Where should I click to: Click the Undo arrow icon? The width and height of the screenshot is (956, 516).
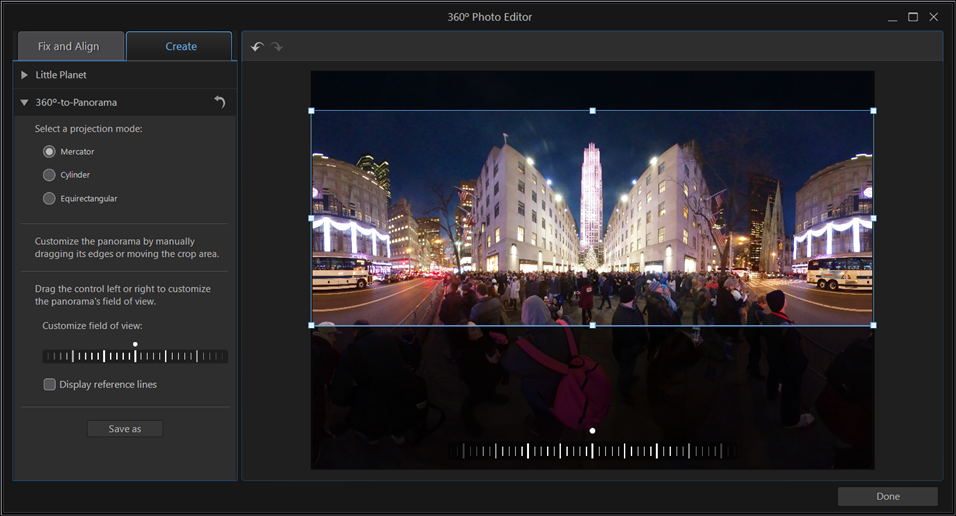coord(257,47)
